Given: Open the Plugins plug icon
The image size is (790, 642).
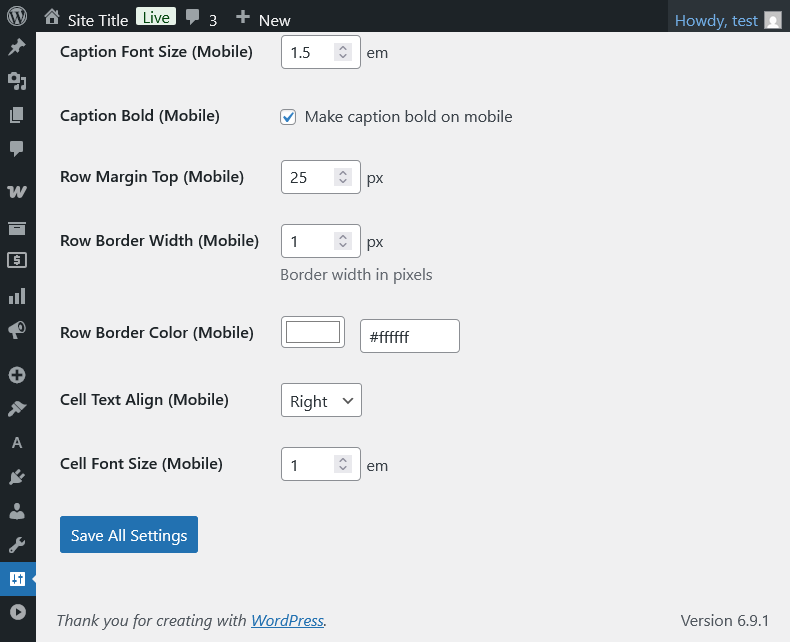Looking at the screenshot, I should click(x=17, y=477).
